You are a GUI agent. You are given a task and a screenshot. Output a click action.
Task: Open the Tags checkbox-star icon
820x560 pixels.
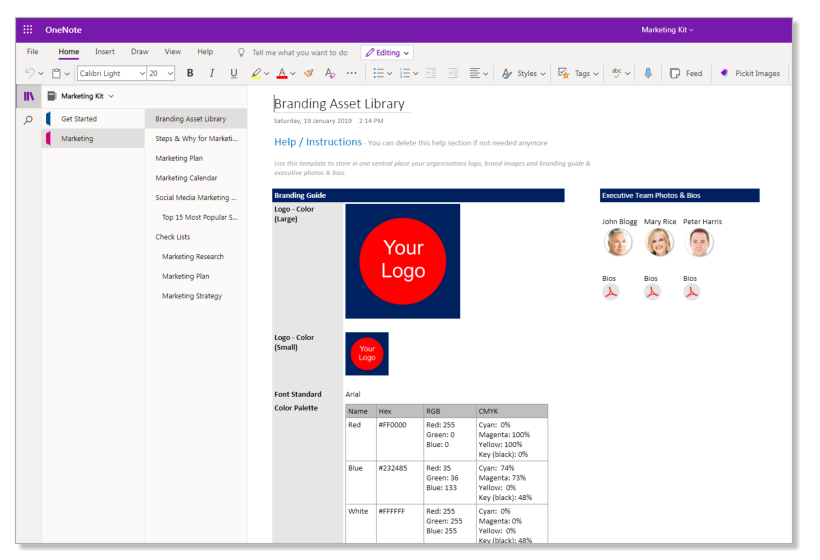pyautogui.click(x=563, y=73)
